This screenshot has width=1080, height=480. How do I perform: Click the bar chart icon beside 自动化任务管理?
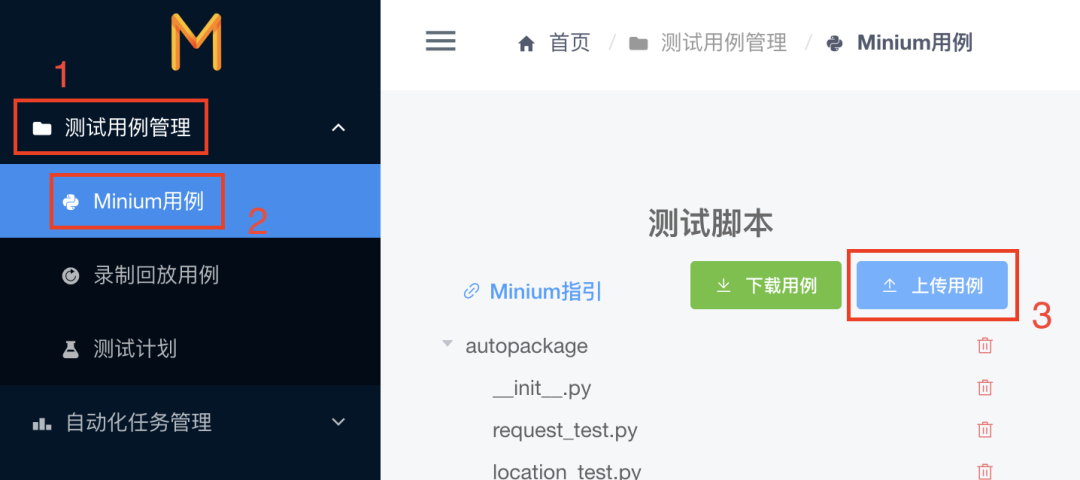(x=42, y=423)
